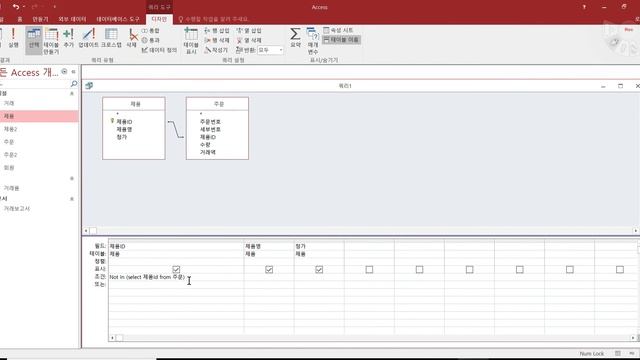The height and width of the screenshot is (360, 640).
Task: Toggle Table Names (테이블 이름)
Action: tap(341, 40)
